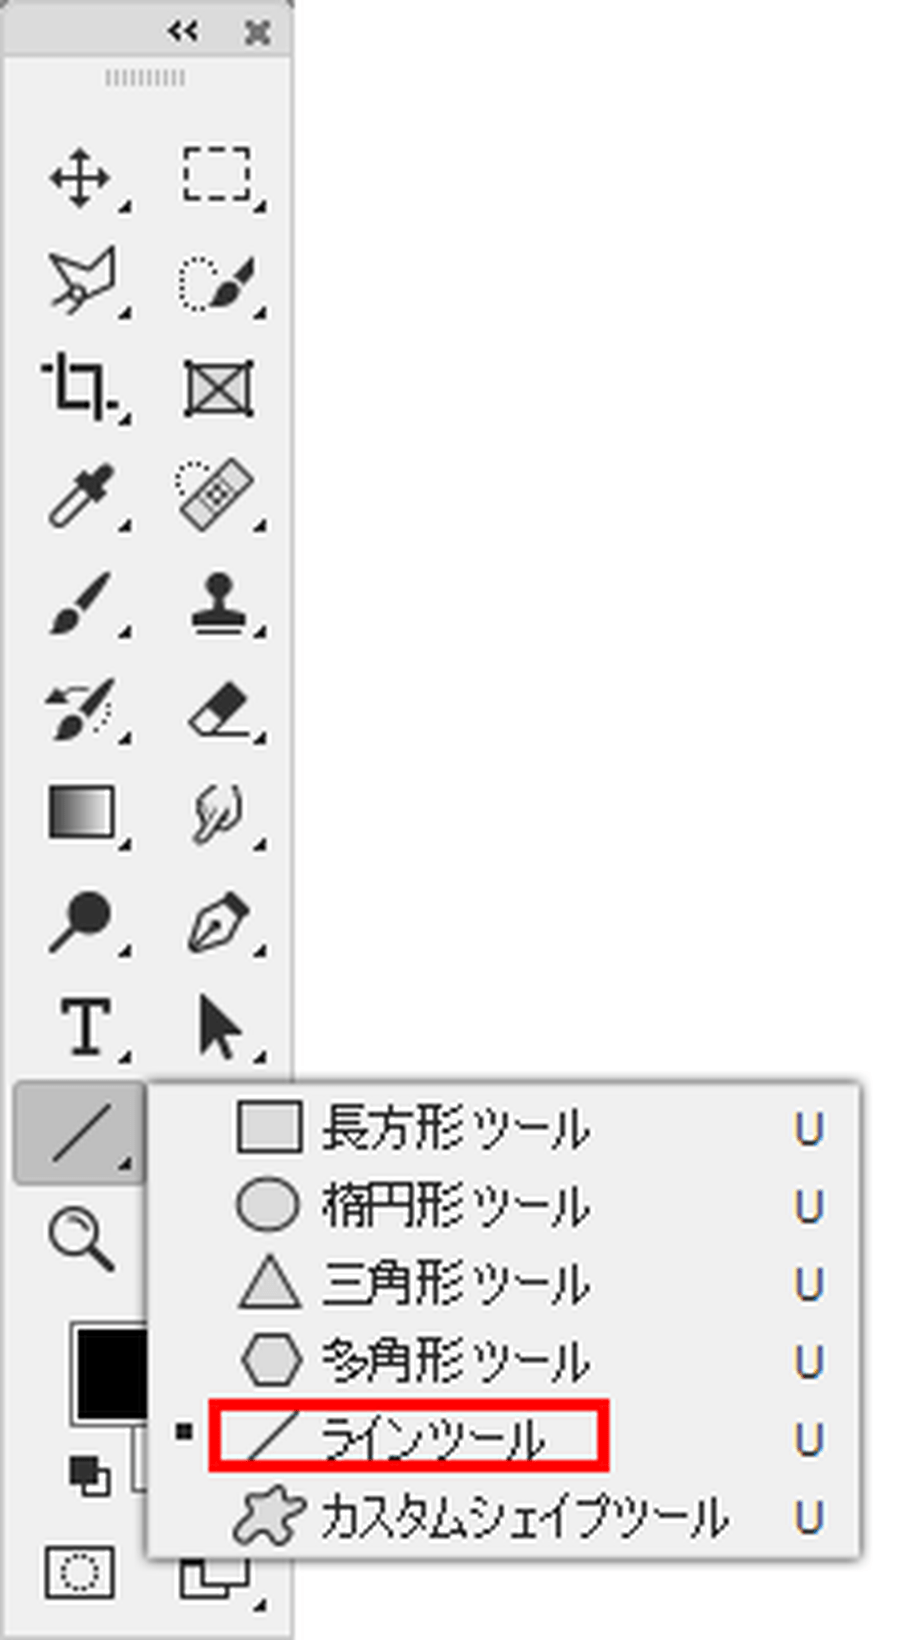This screenshot has height=1640, width=900.
Task: Click カスタムシェイプツール in the flyout
Action: coord(520,1517)
